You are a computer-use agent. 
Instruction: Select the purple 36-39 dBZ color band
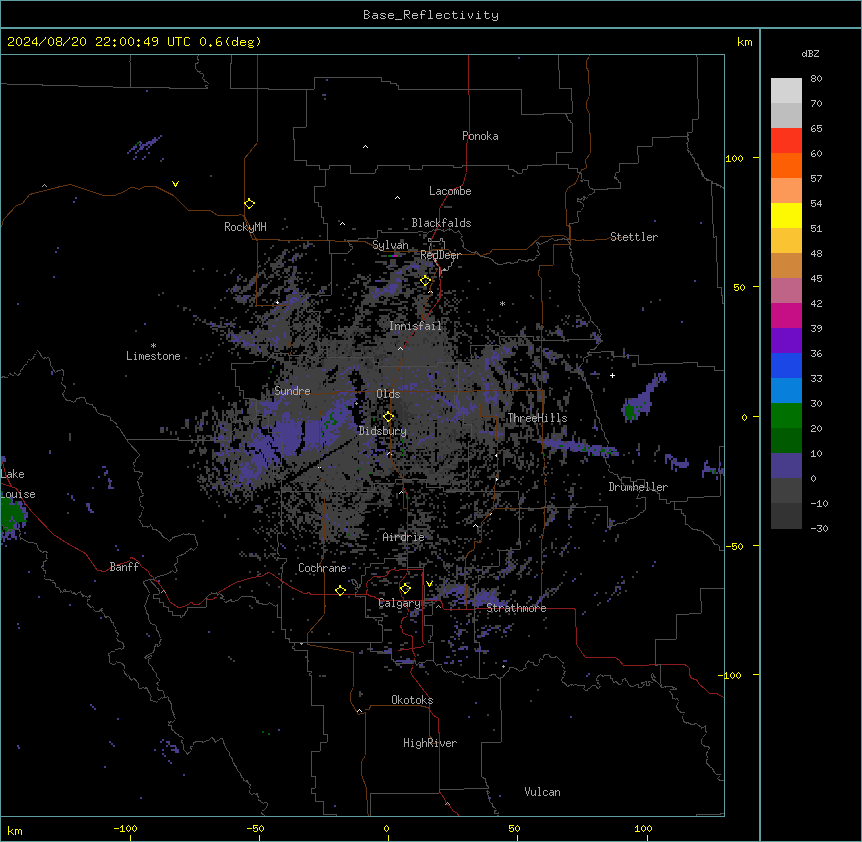[786, 341]
